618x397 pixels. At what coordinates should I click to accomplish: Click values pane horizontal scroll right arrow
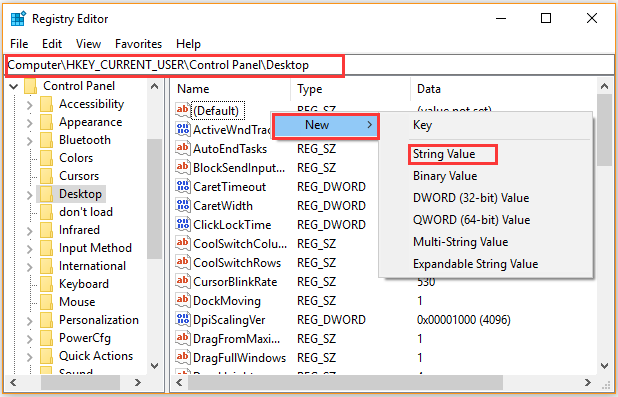(588, 382)
